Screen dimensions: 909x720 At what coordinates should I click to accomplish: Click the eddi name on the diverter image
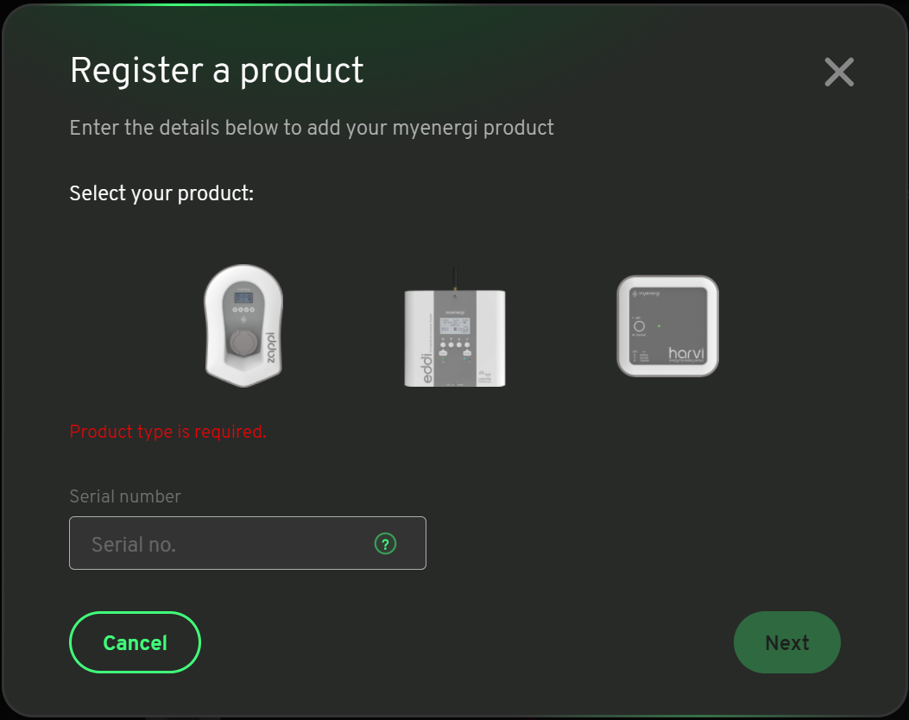(427, 369)
